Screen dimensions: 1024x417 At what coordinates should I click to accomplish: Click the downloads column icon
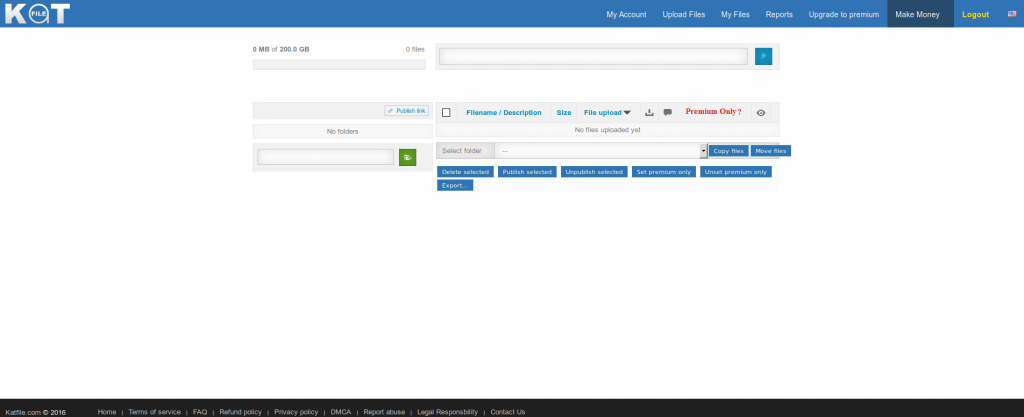pyautogui.click(x=650, y=113)
